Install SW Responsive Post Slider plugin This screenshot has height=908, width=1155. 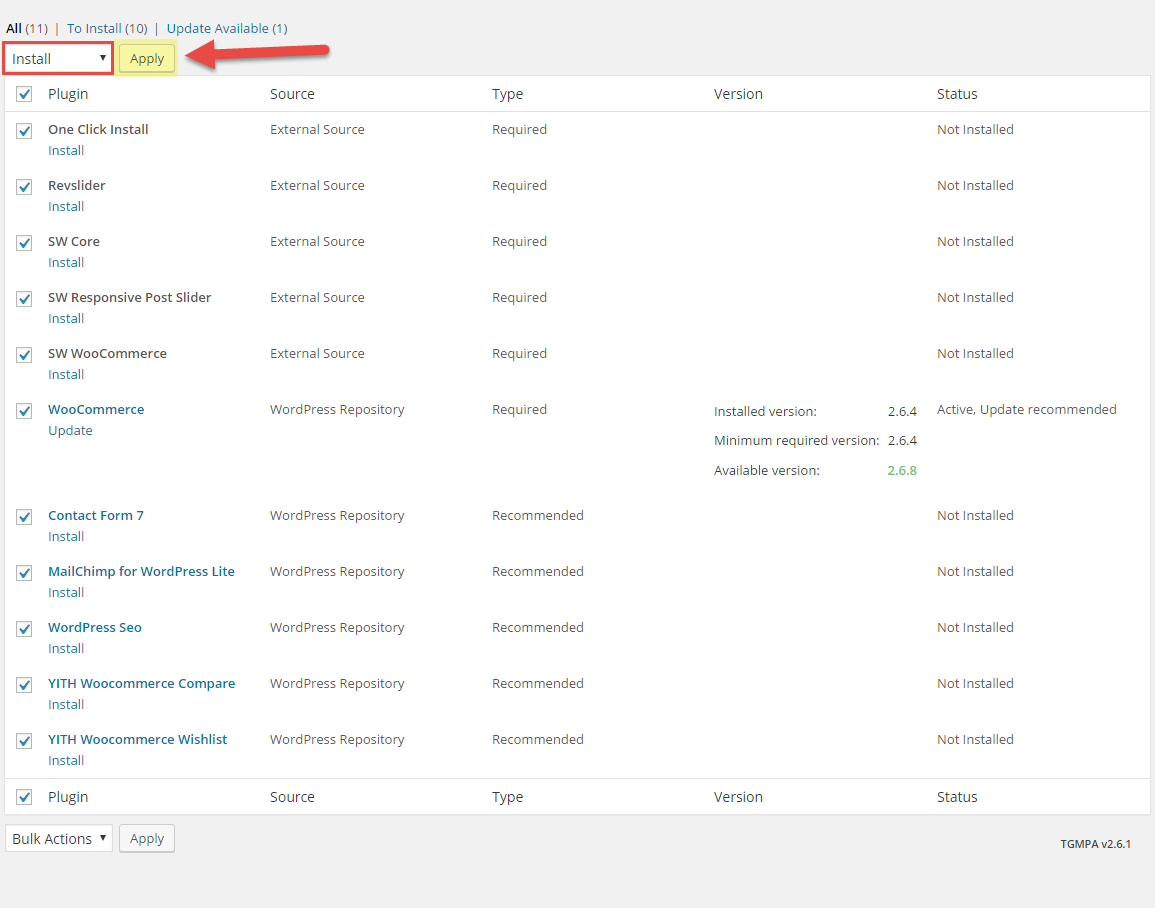66,319
